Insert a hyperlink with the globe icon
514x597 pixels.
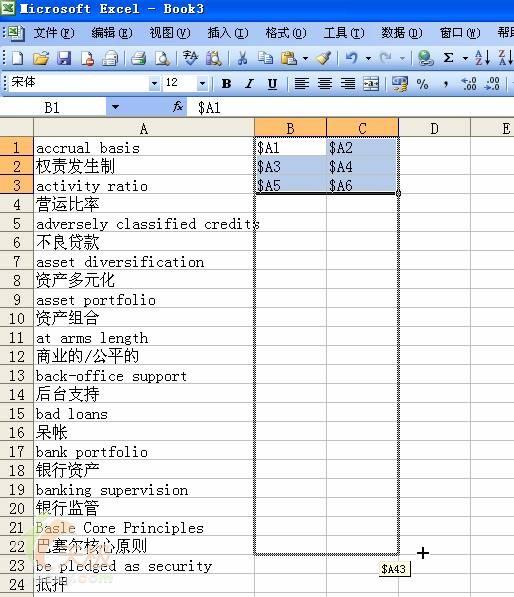coord(425,58)
